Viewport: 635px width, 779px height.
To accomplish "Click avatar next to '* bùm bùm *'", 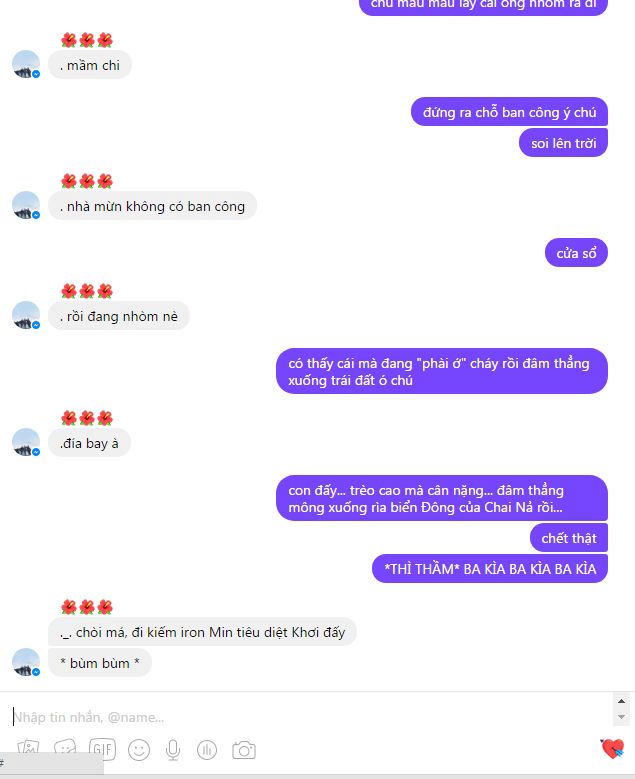I will (x=26, y=662).
